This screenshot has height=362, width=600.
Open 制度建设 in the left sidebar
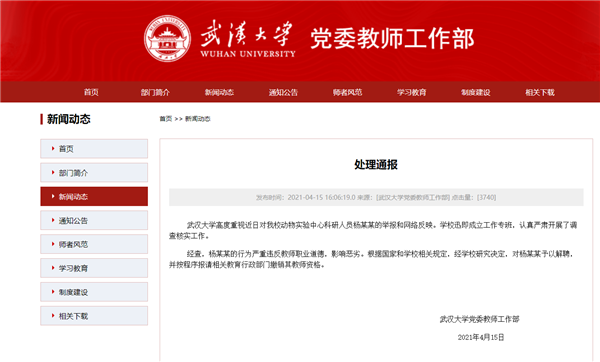(94, 292)
